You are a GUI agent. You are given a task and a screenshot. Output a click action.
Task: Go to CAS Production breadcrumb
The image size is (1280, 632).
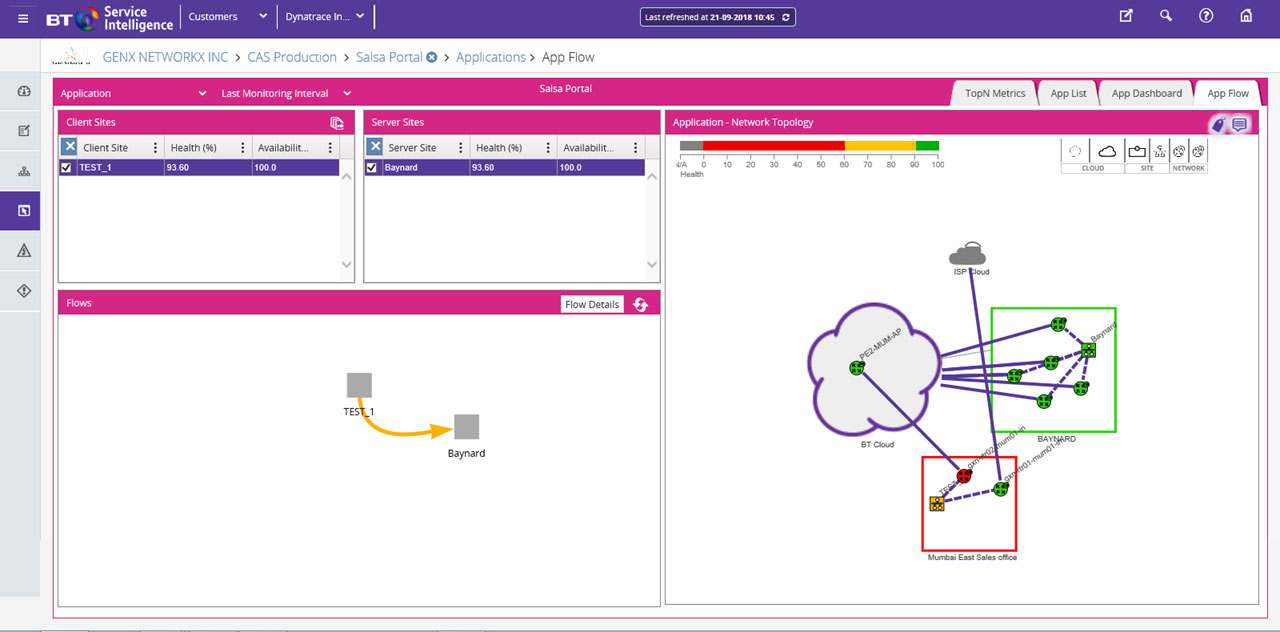click(x=292, y=57)
